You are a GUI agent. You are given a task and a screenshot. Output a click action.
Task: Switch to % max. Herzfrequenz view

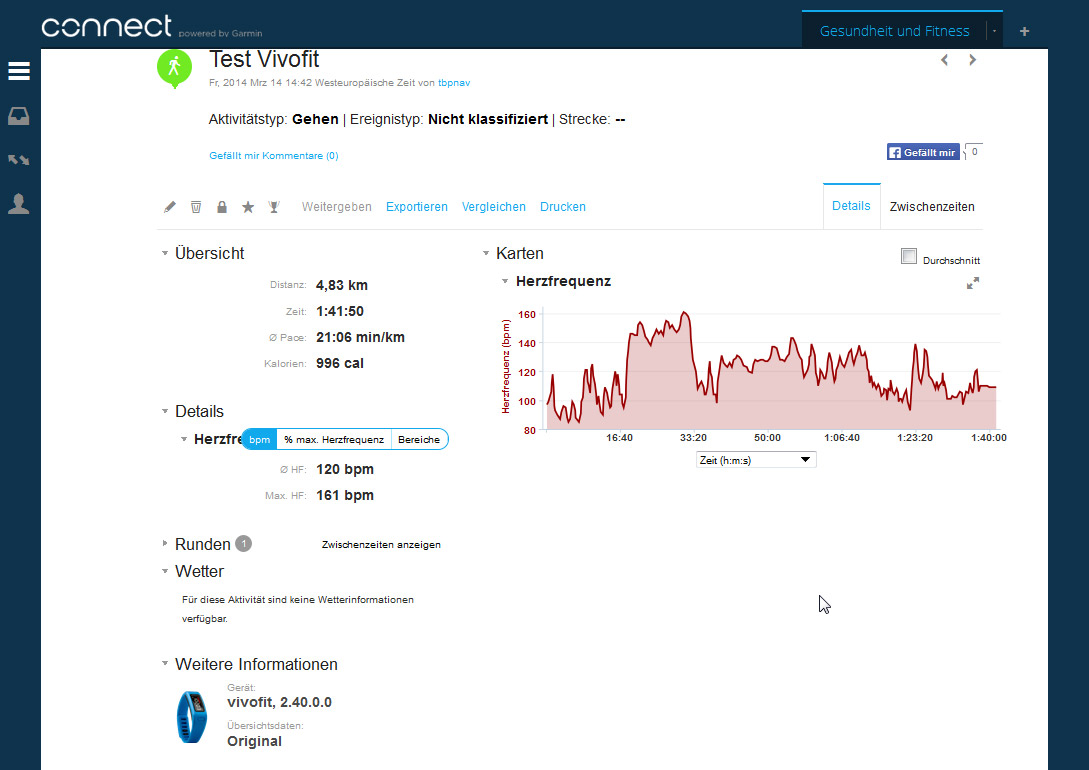pos(334,440)
